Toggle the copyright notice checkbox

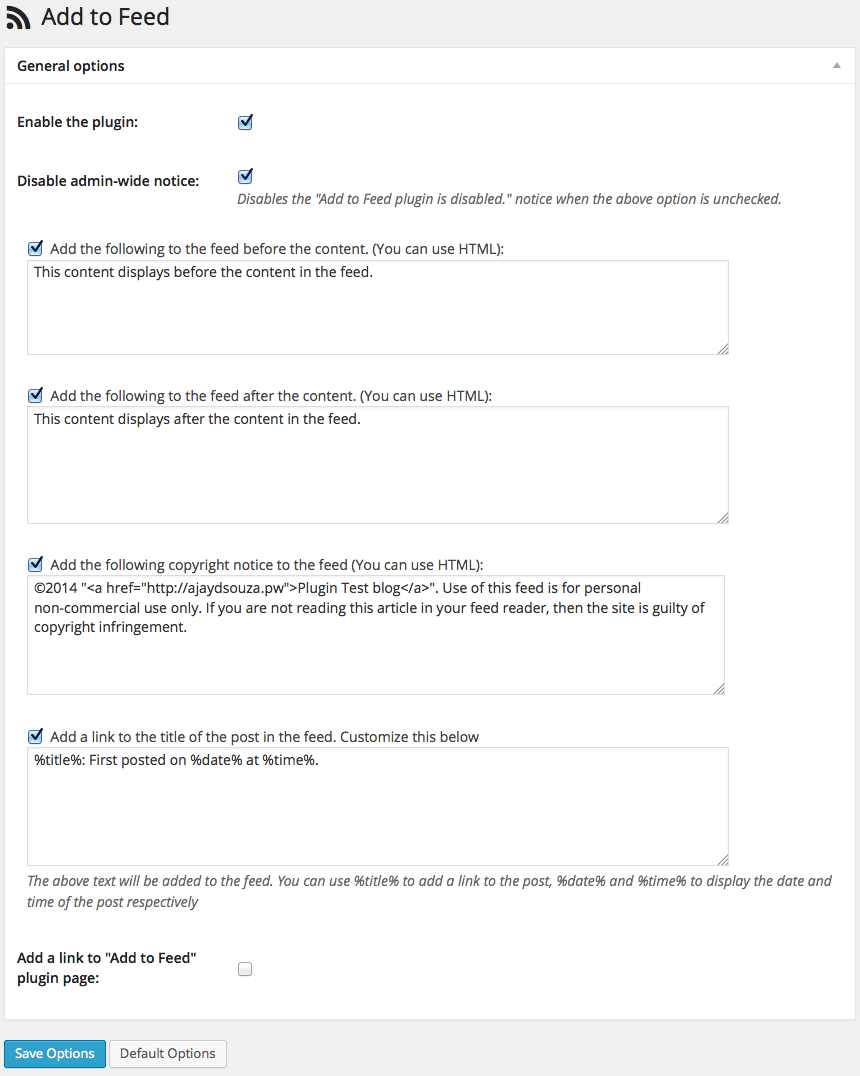point(35,564)
